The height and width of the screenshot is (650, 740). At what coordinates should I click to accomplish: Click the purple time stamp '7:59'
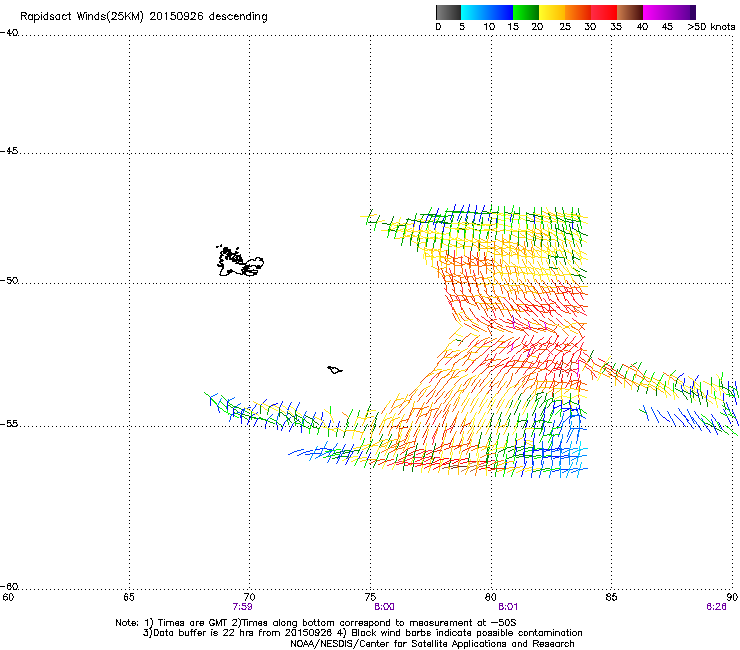point(243,607)
